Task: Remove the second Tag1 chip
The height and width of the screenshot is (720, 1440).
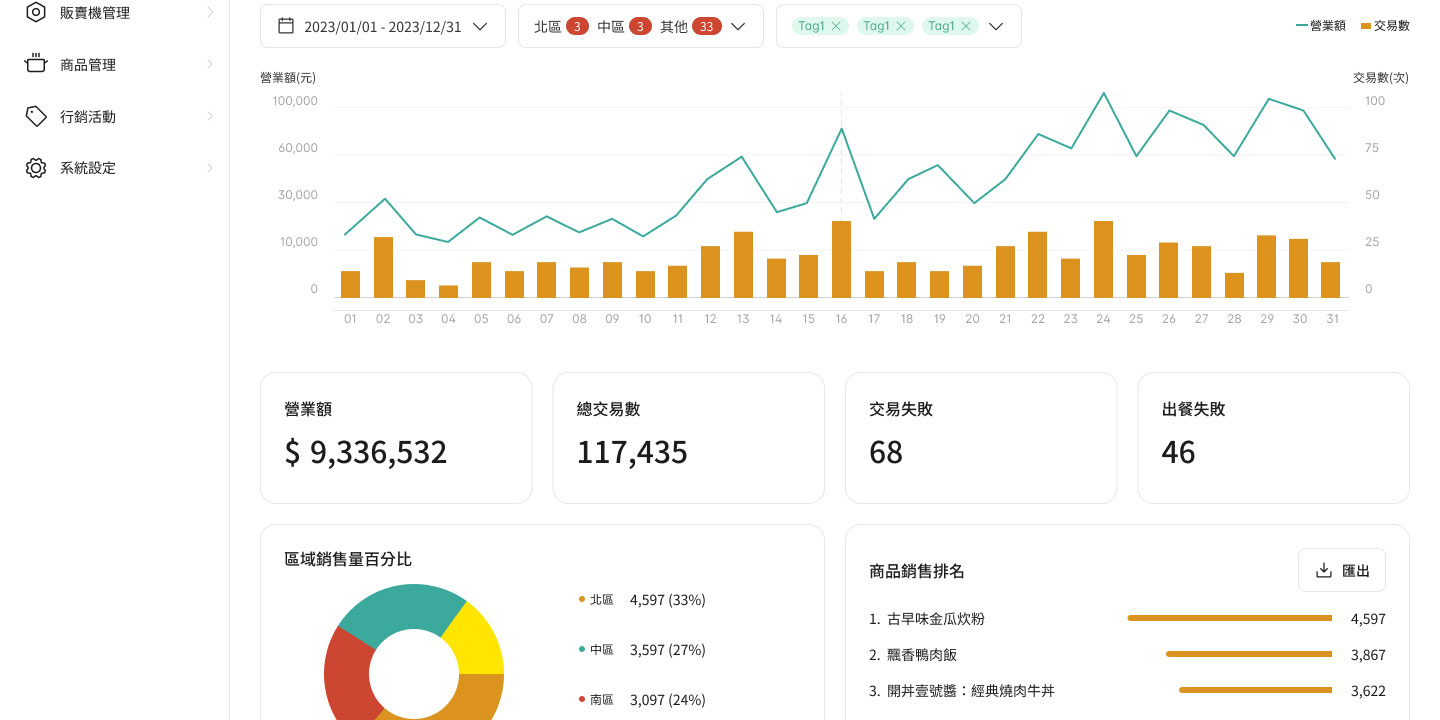Action: point(902,26)
